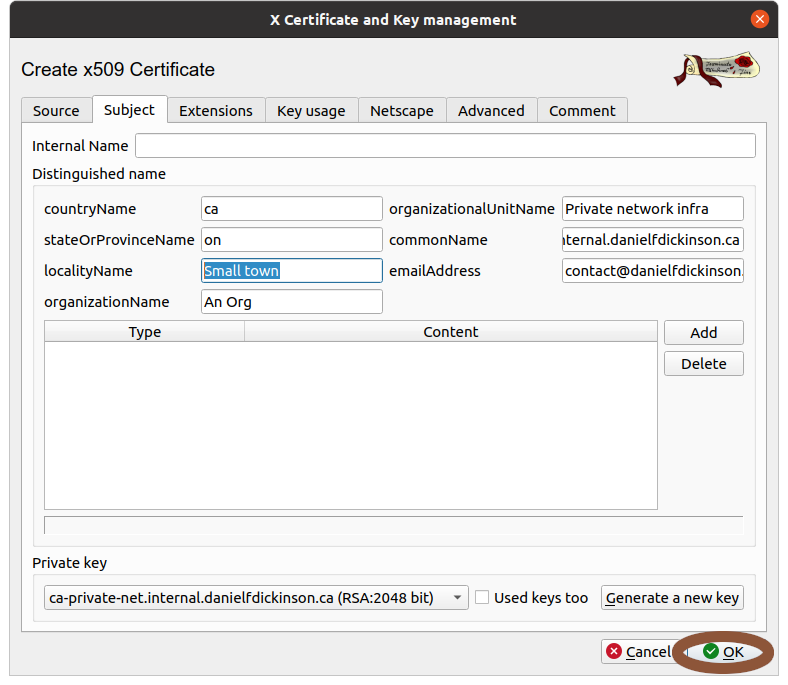Switch to the Advanced tab
Viewport: 788px width, 685px height.
(491, 111)
